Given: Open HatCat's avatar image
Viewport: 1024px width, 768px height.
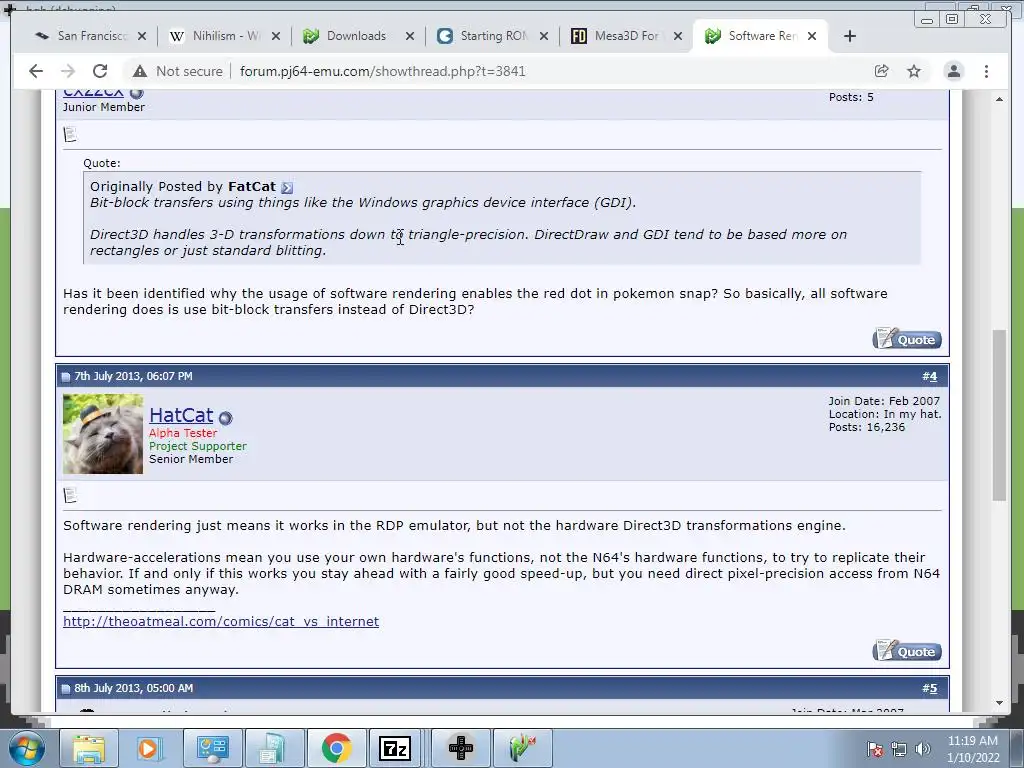Looking at the screenshot, I should pyautogui.click(x=103, y=434).
